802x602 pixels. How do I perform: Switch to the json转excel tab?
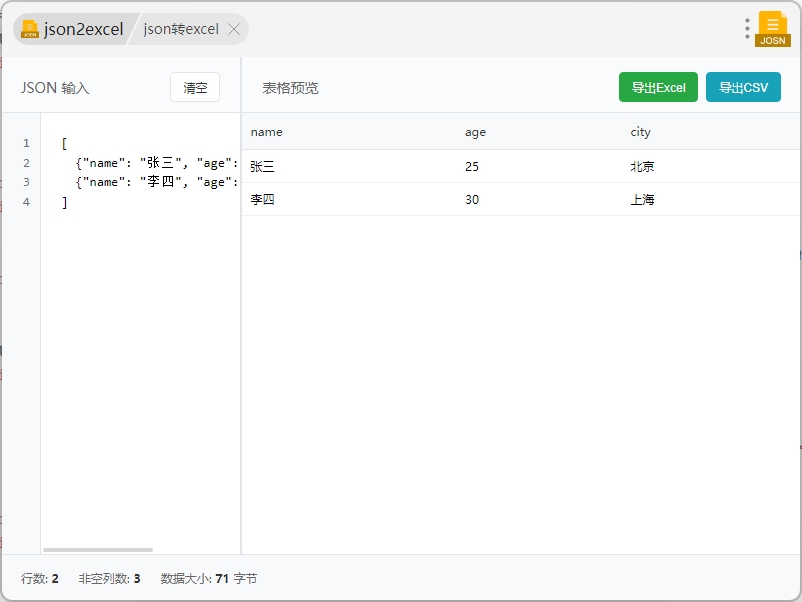181,29
